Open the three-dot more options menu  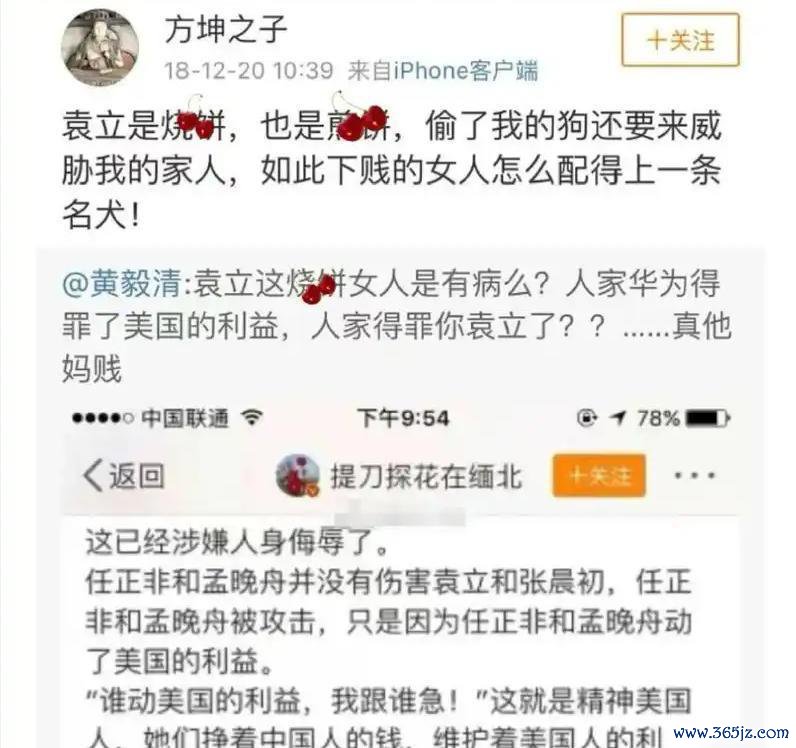click(694, 476)
